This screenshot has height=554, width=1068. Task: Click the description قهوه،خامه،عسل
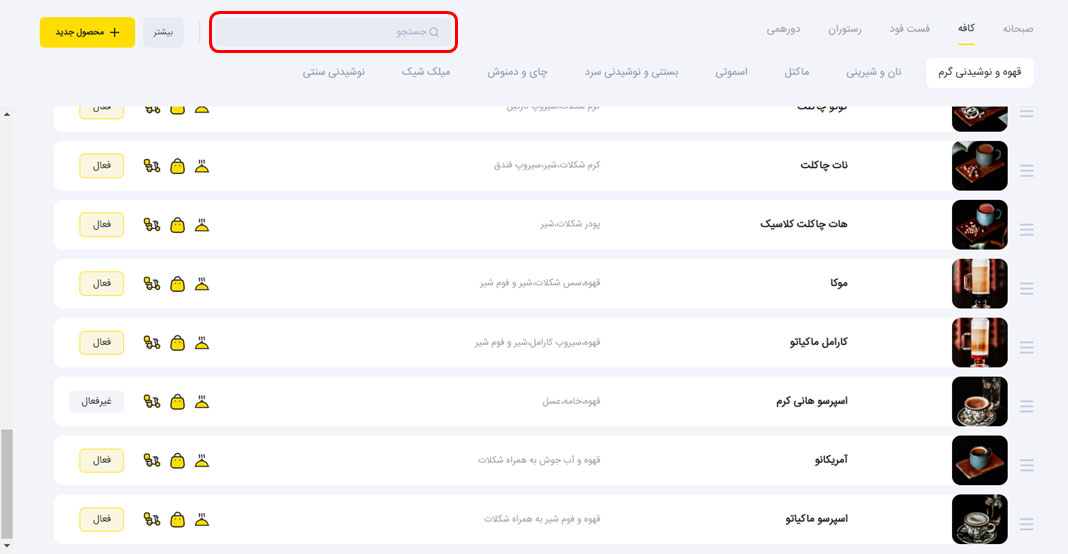pyautogui.click(x=571, y=401)
